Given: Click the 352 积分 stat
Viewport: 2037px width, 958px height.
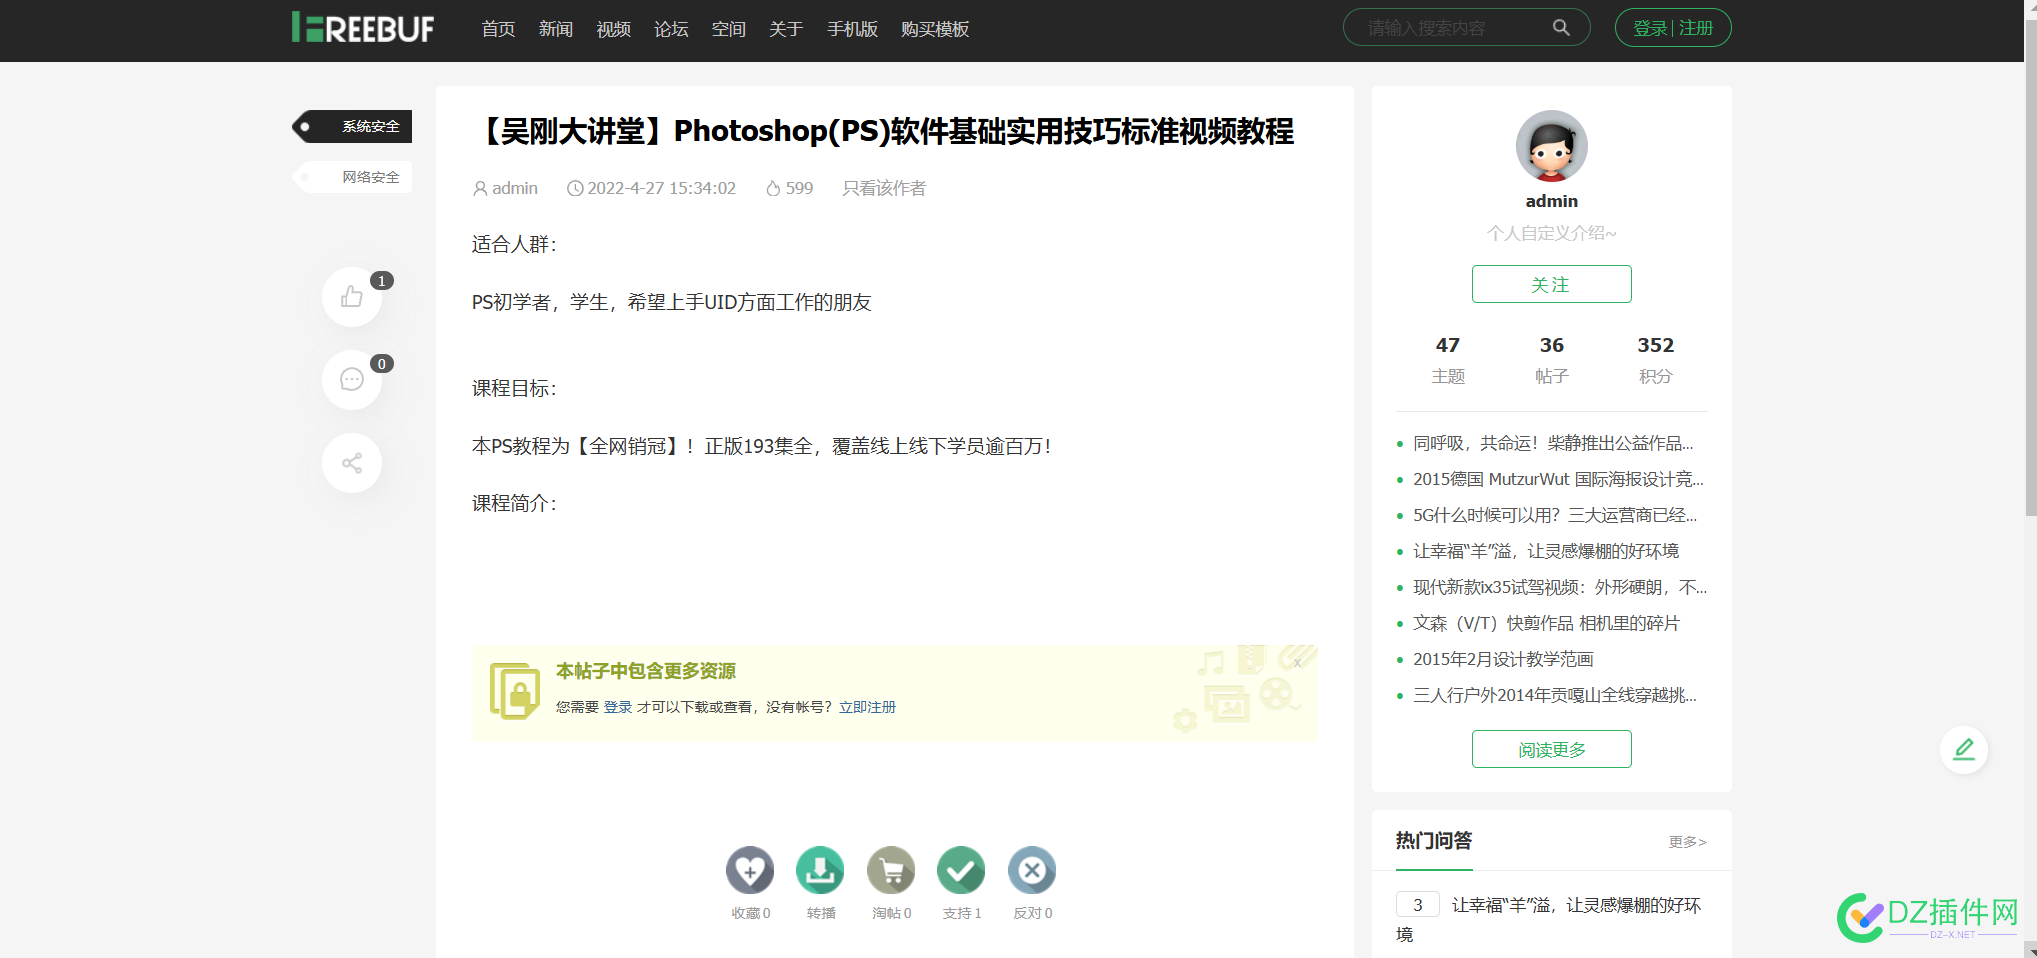Looking at the screenshot, I should pyautogui.click(x=1656, y=359).
